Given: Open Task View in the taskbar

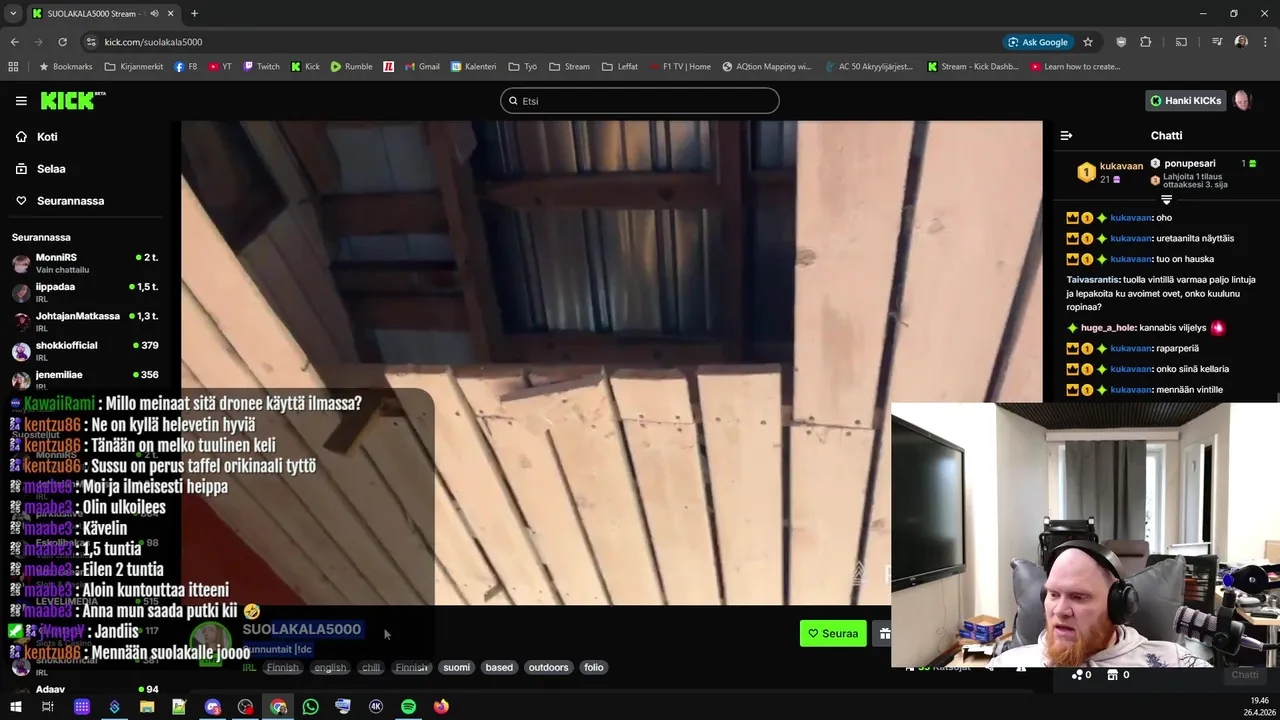Looking at the screenshot, I should (x=47, y=707).
